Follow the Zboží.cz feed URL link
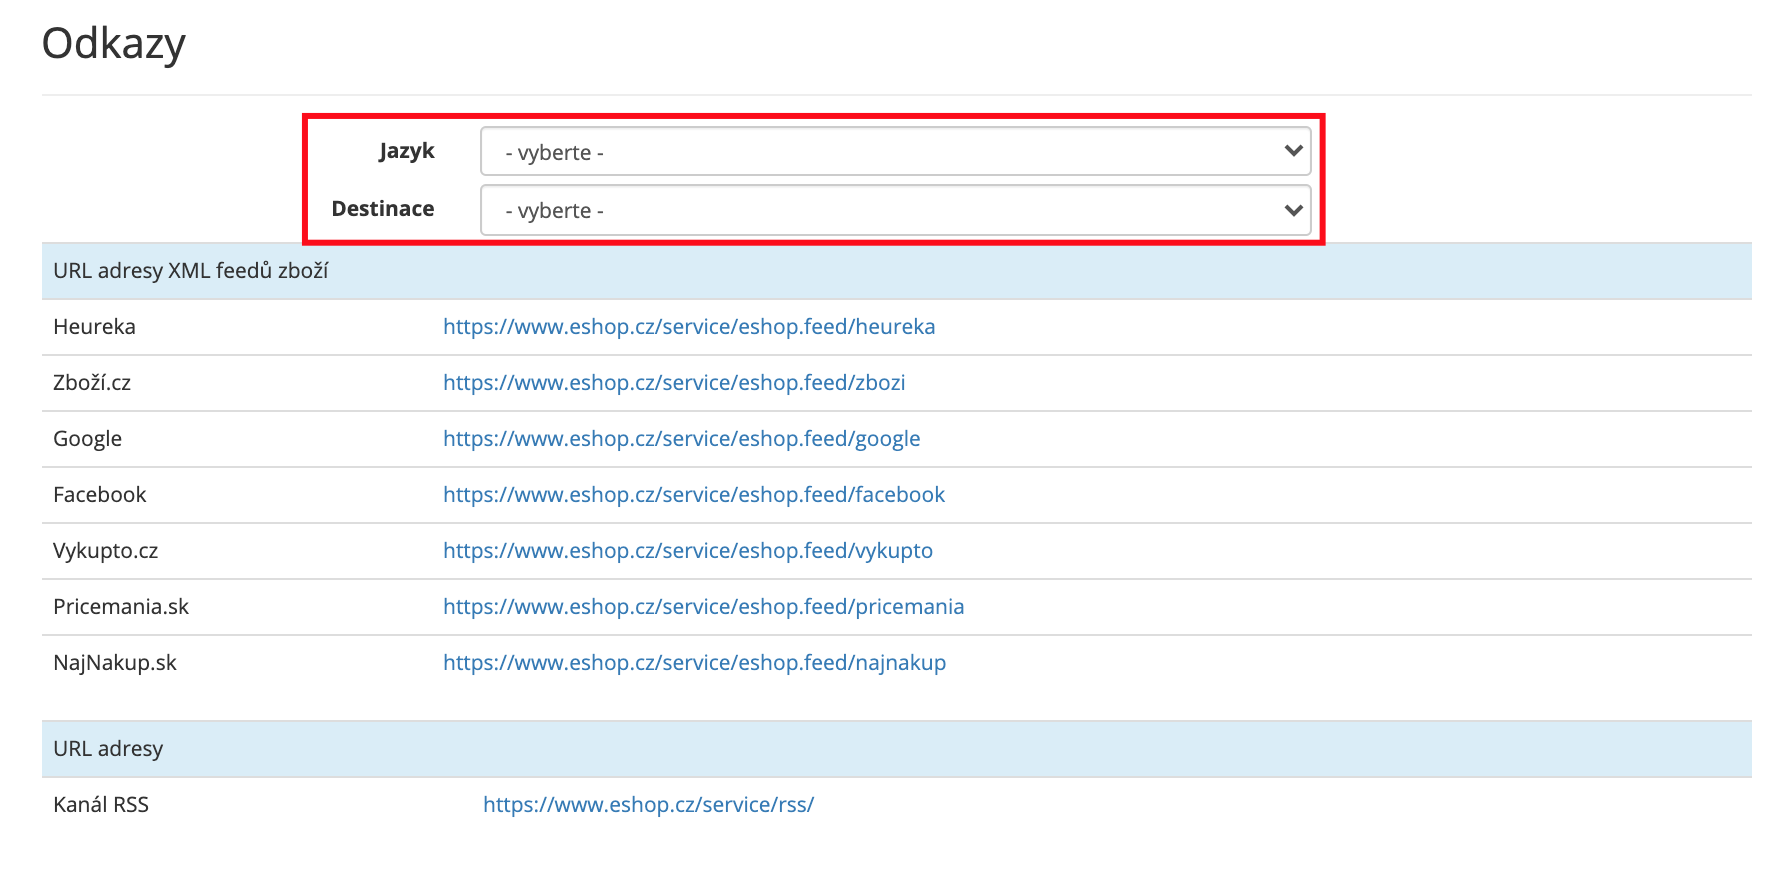The height and width of the screenshot is (886, 1792). coord(674,383)
